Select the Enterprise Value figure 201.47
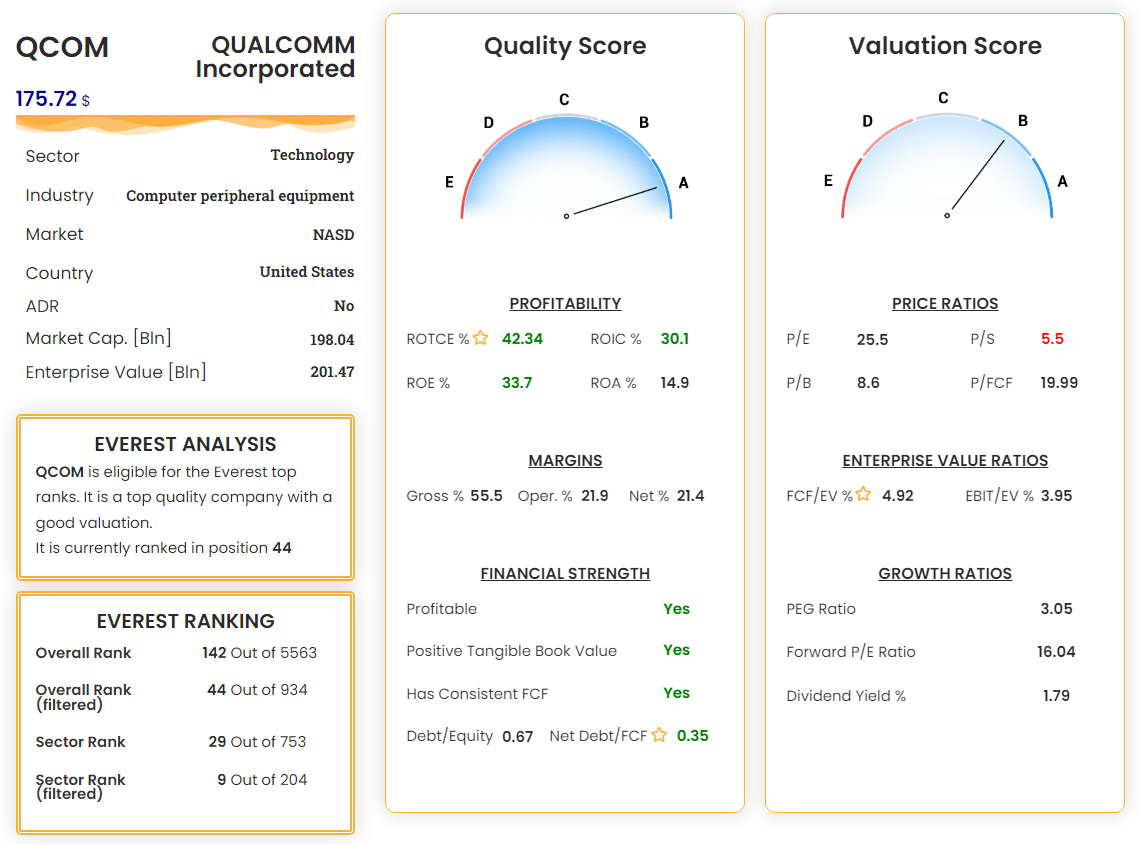This screenshot has height=844, width=1140. pyautogui.click(x=332, y=372)
